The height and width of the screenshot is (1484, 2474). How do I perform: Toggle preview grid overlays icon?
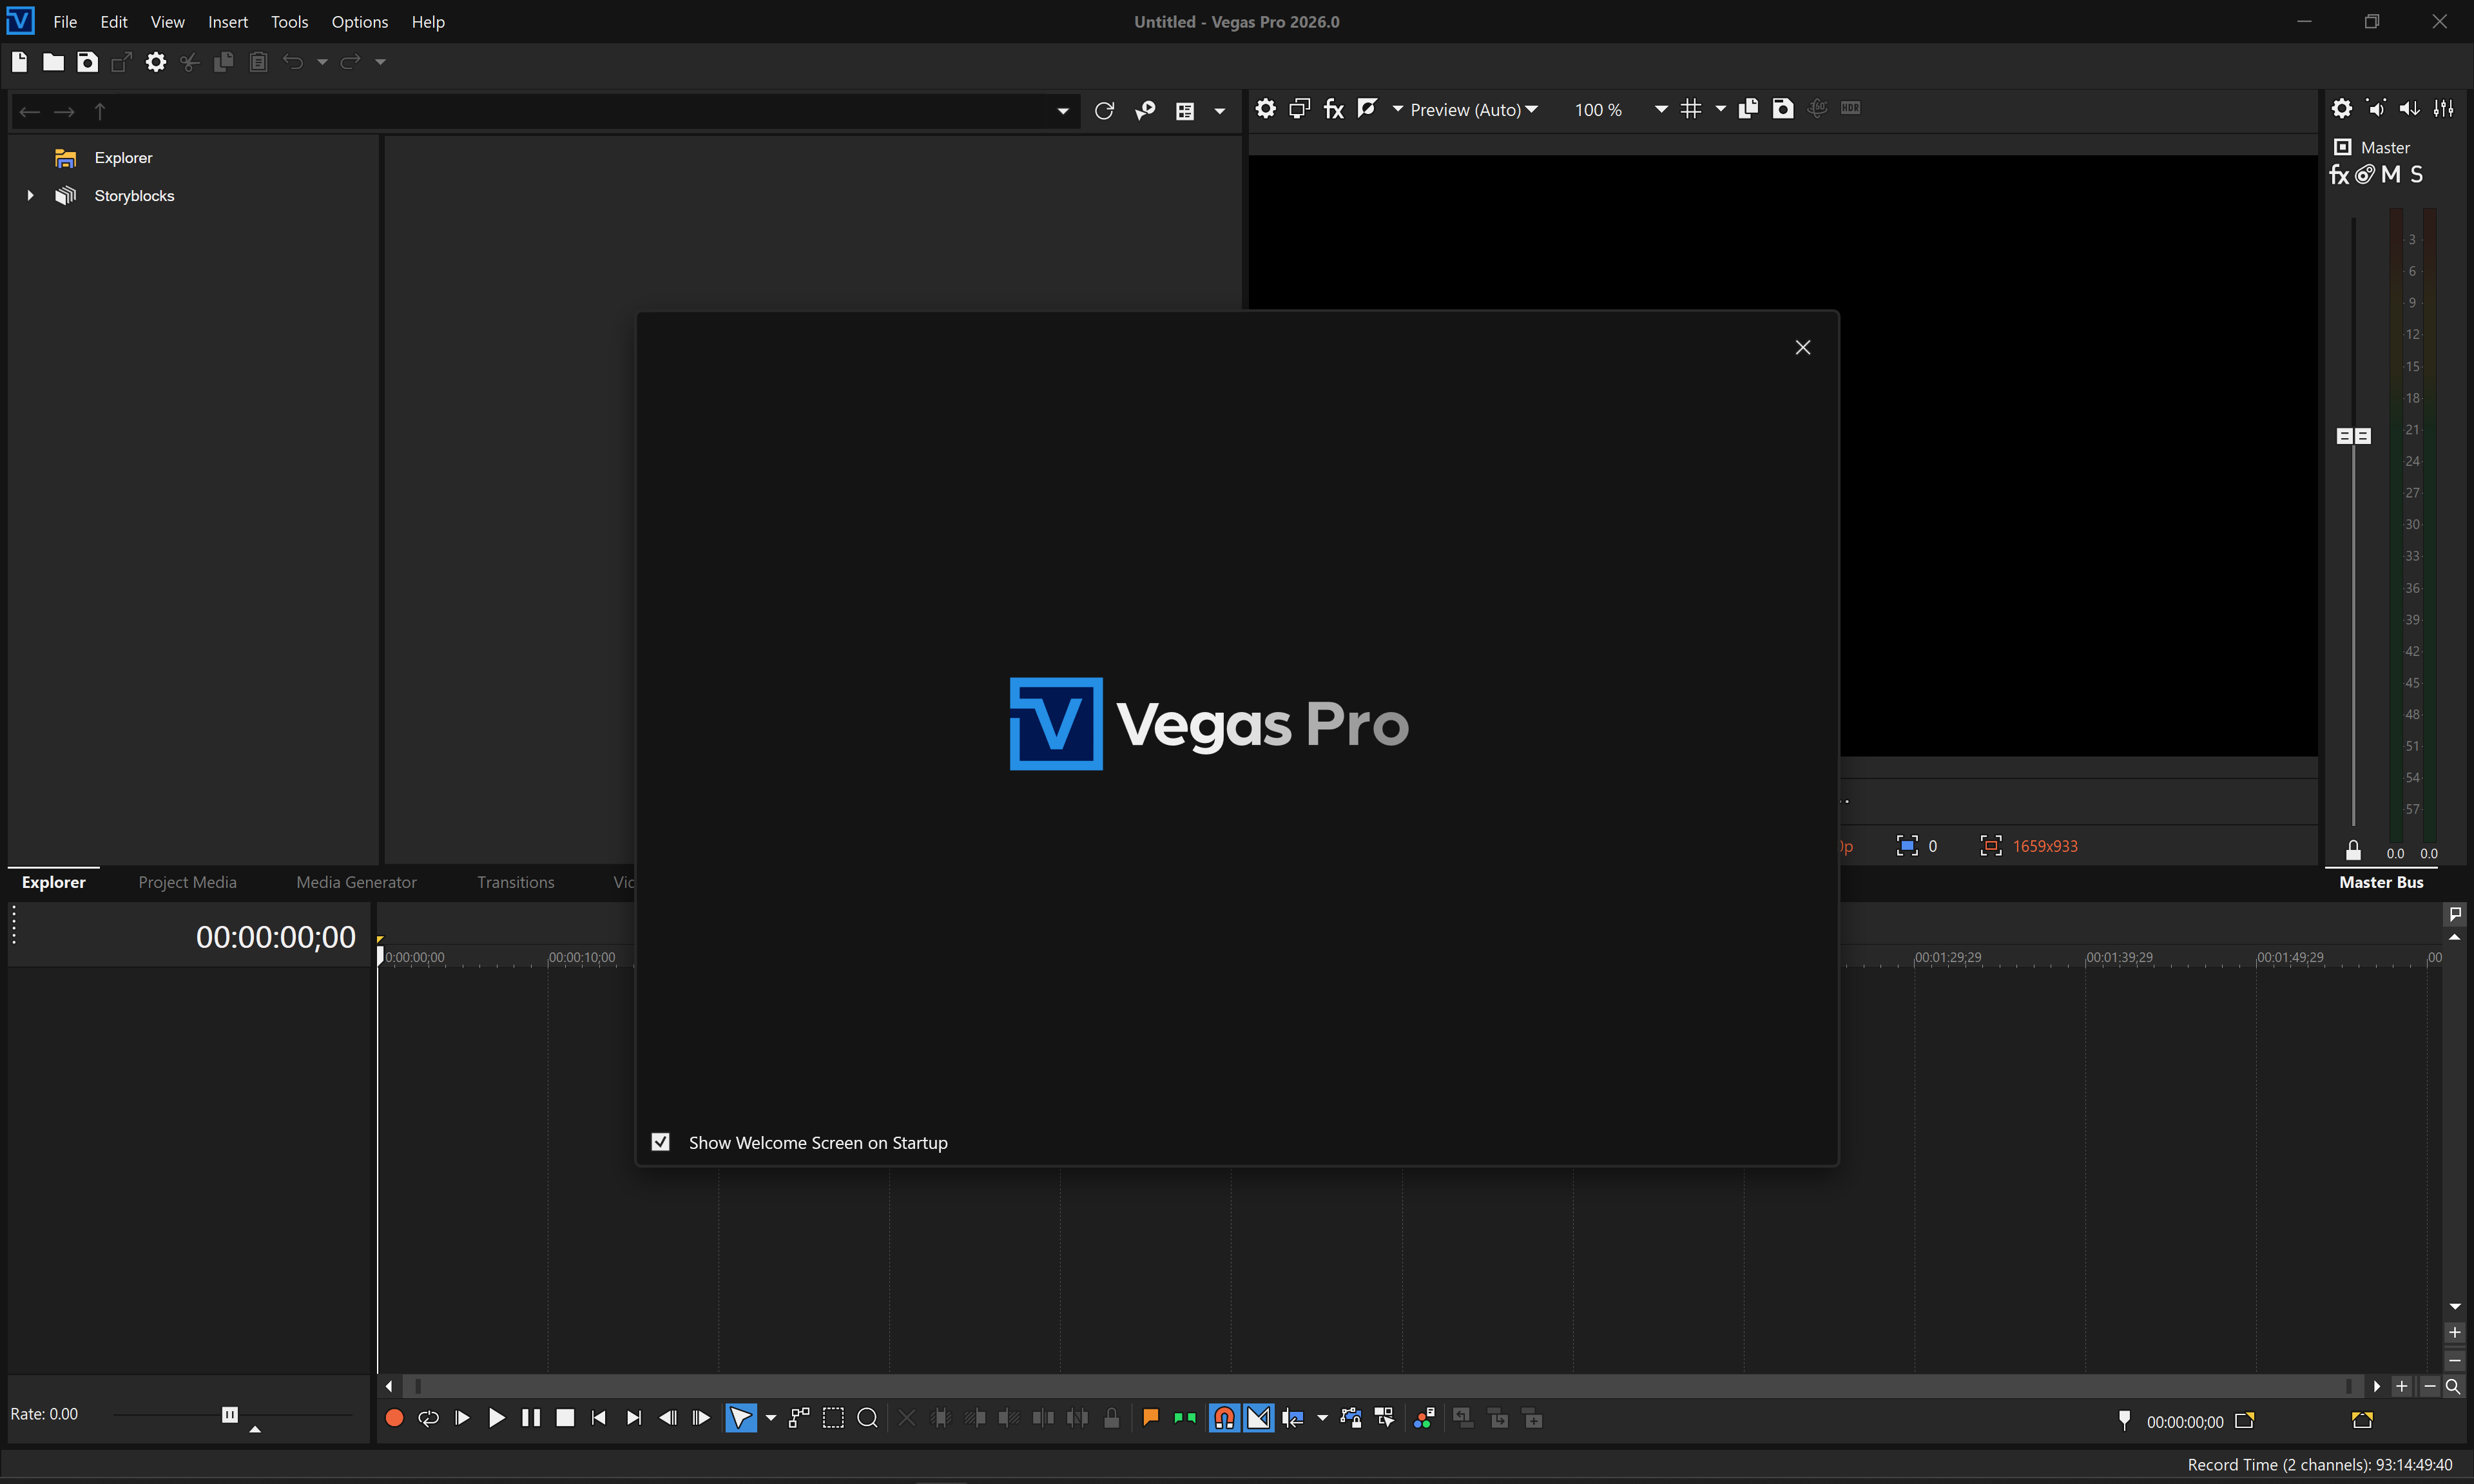[x=1691, y=108]
